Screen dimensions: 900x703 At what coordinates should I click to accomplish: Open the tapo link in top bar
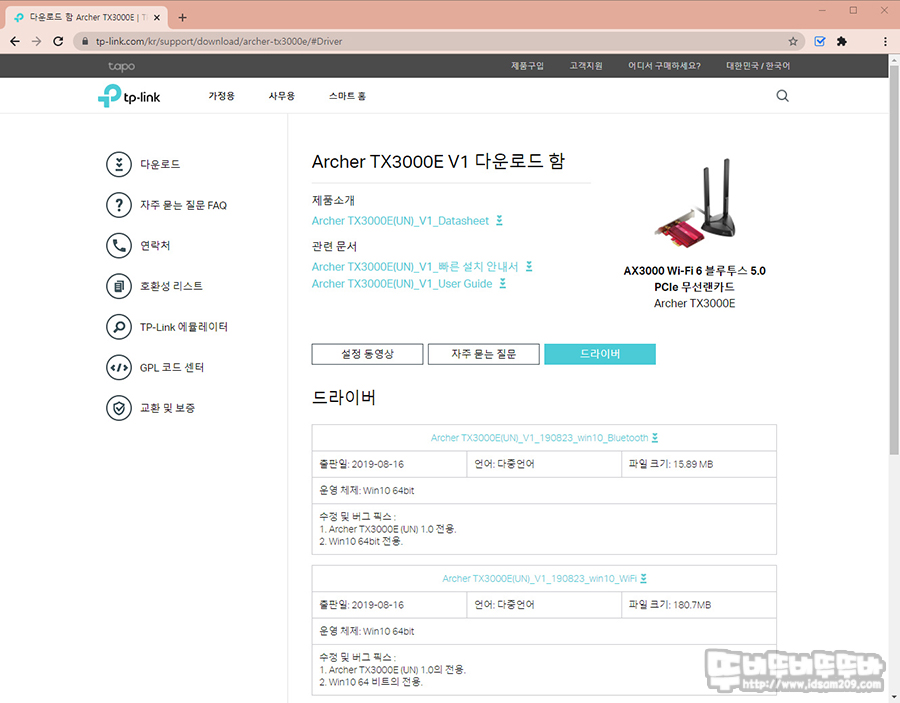pyautogui.click(x=122, y=66)
